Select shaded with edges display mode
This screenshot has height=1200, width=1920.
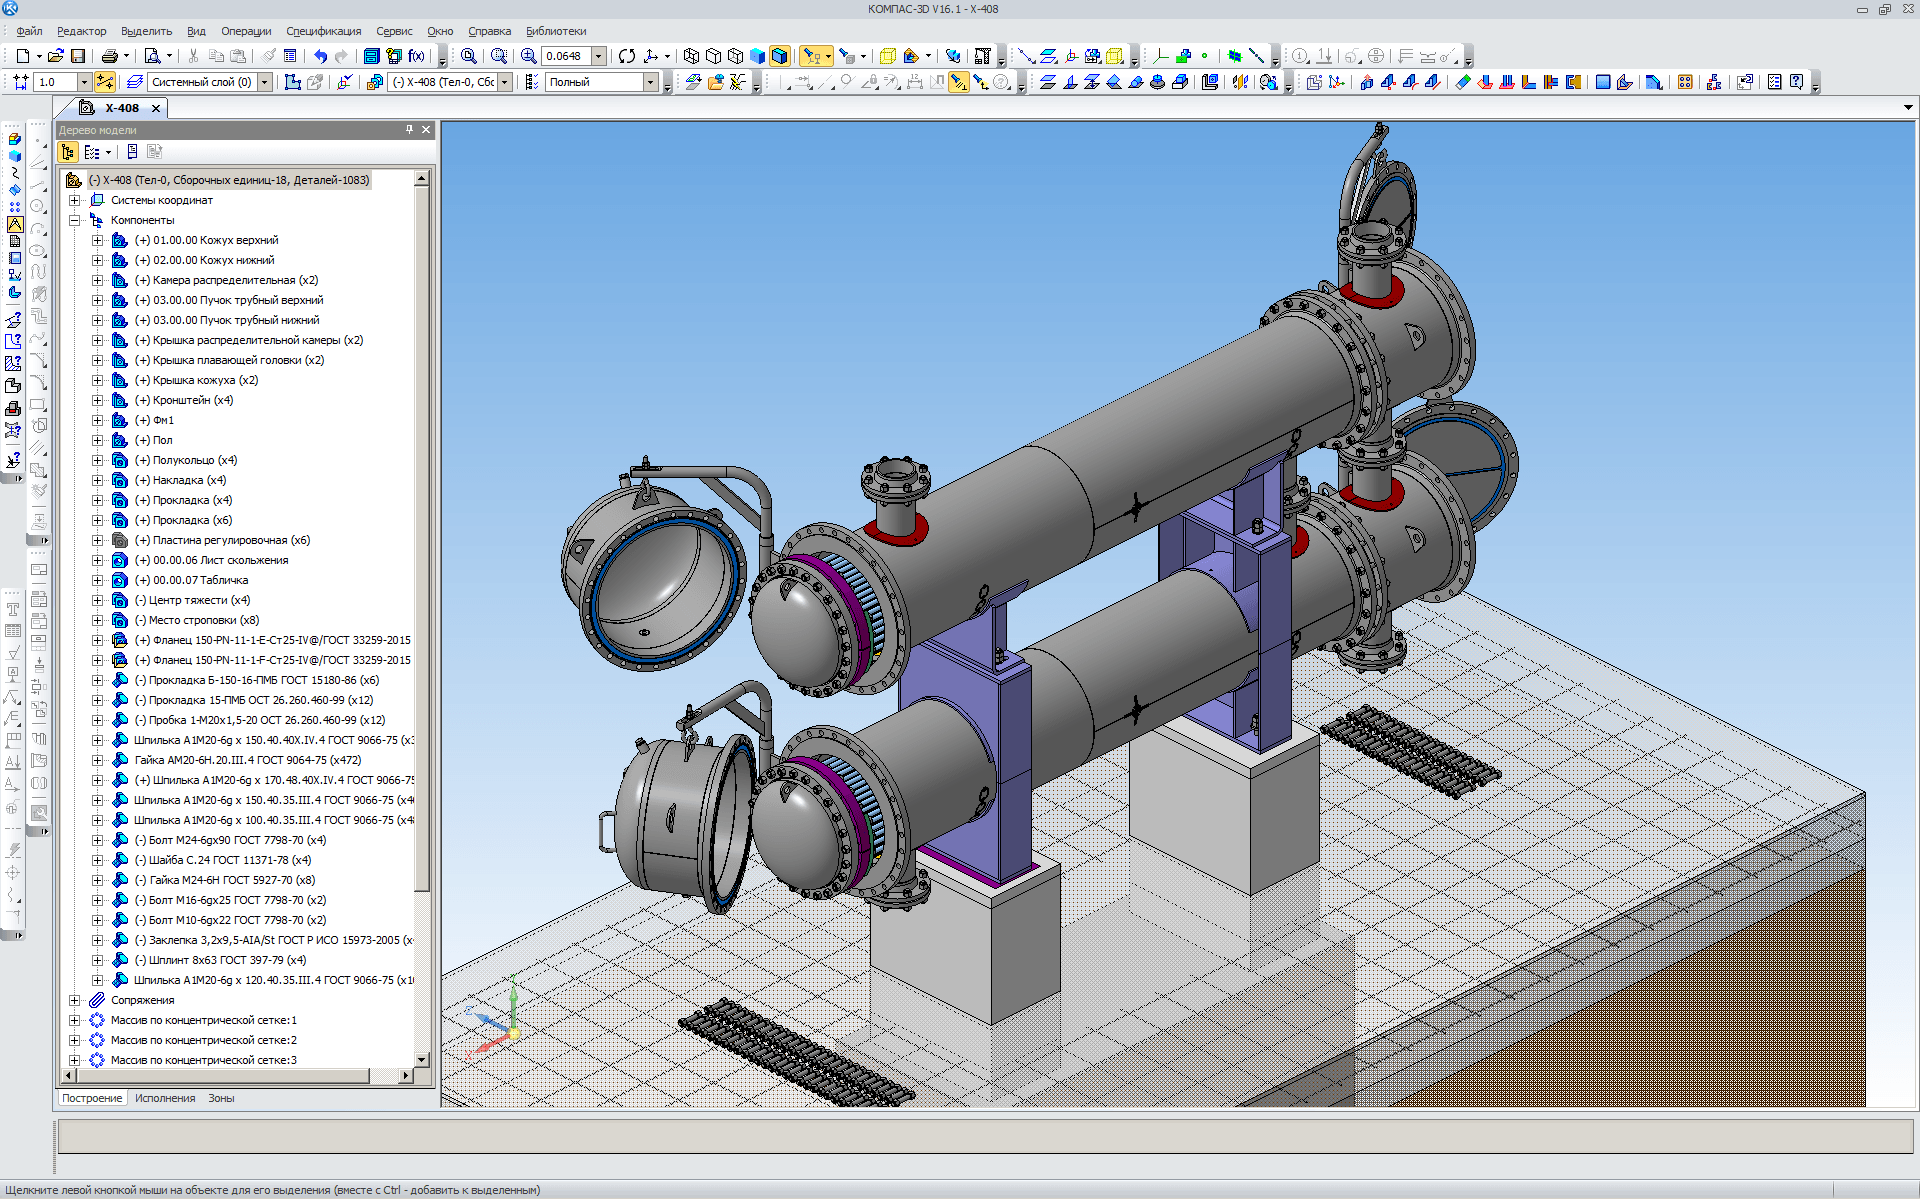pyautogui.click(x=780, y=56)
